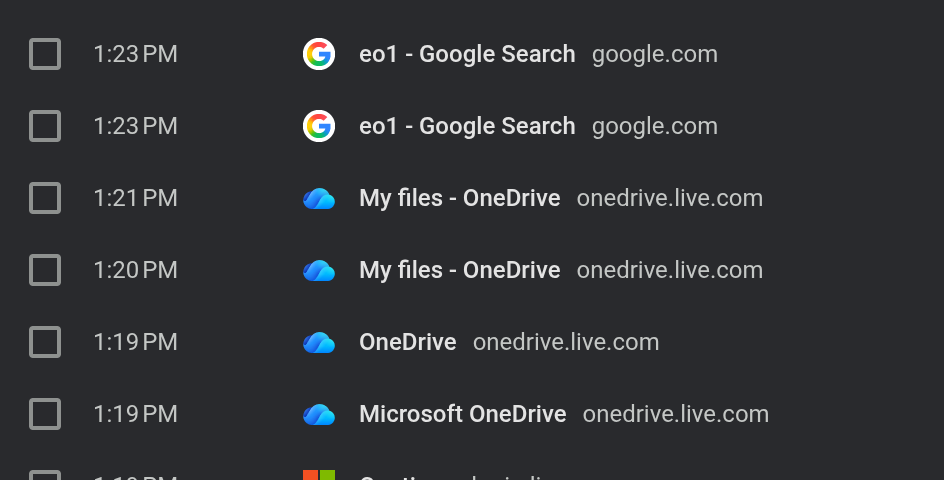Check the box next to the OneDrive 1:19 PM entry

click(45, 342)
